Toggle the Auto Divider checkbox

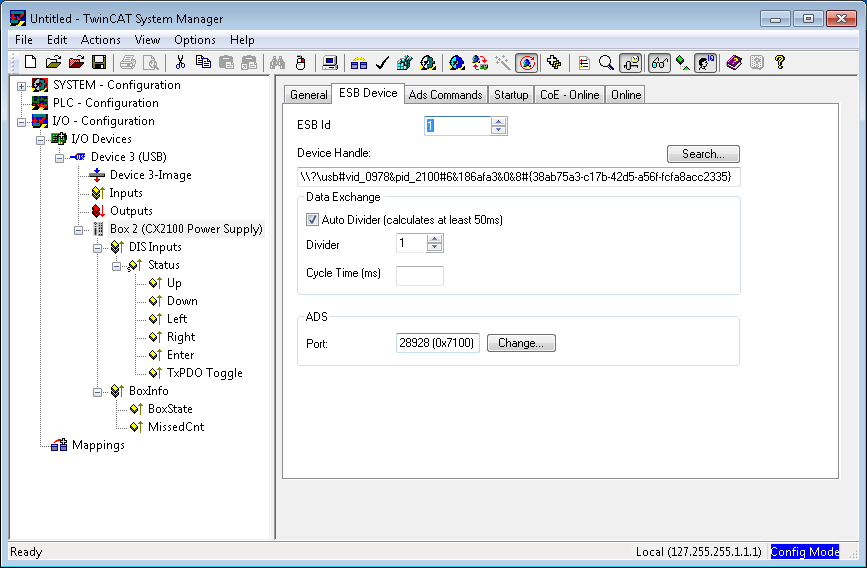click(x=312, y=220)
